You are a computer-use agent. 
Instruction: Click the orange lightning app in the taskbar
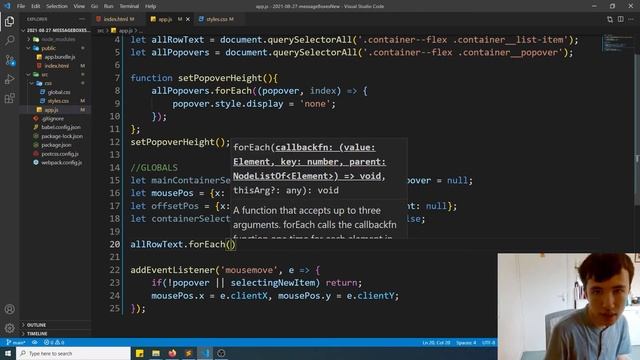pyautogui.click(x=189, y=353)
